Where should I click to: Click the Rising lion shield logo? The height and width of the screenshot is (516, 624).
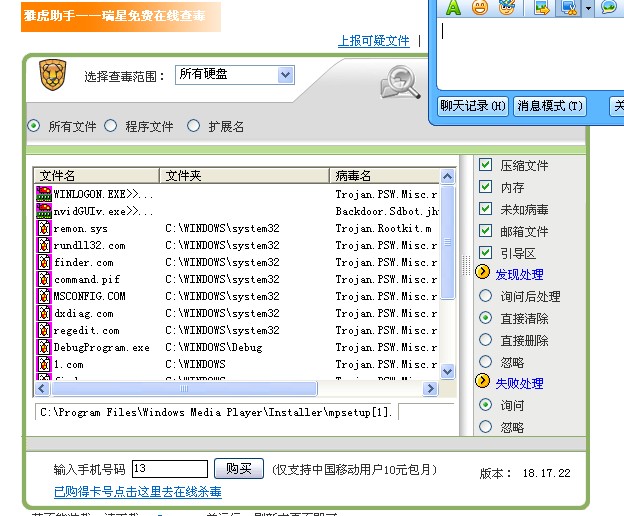pyautogui.click(x=53, y=74)
